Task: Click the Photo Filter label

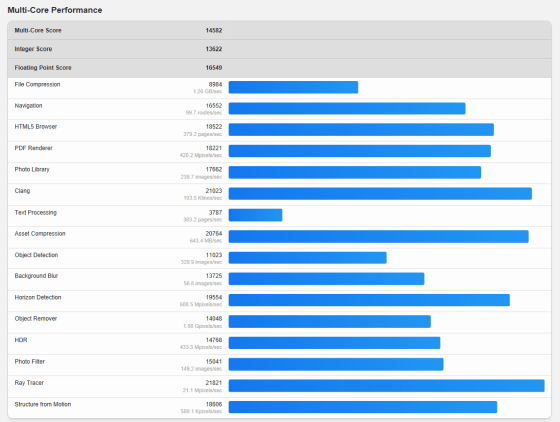Action: click(30, 362)
